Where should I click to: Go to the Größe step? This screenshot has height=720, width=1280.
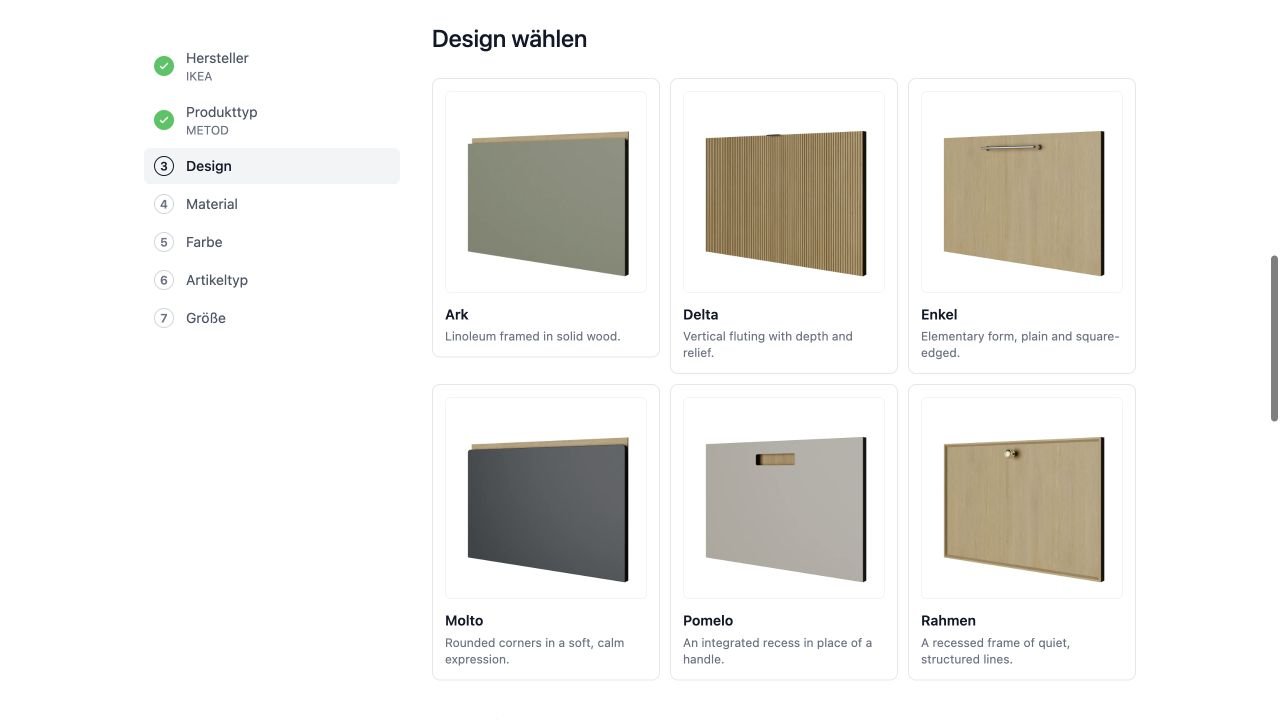(272, 318)
